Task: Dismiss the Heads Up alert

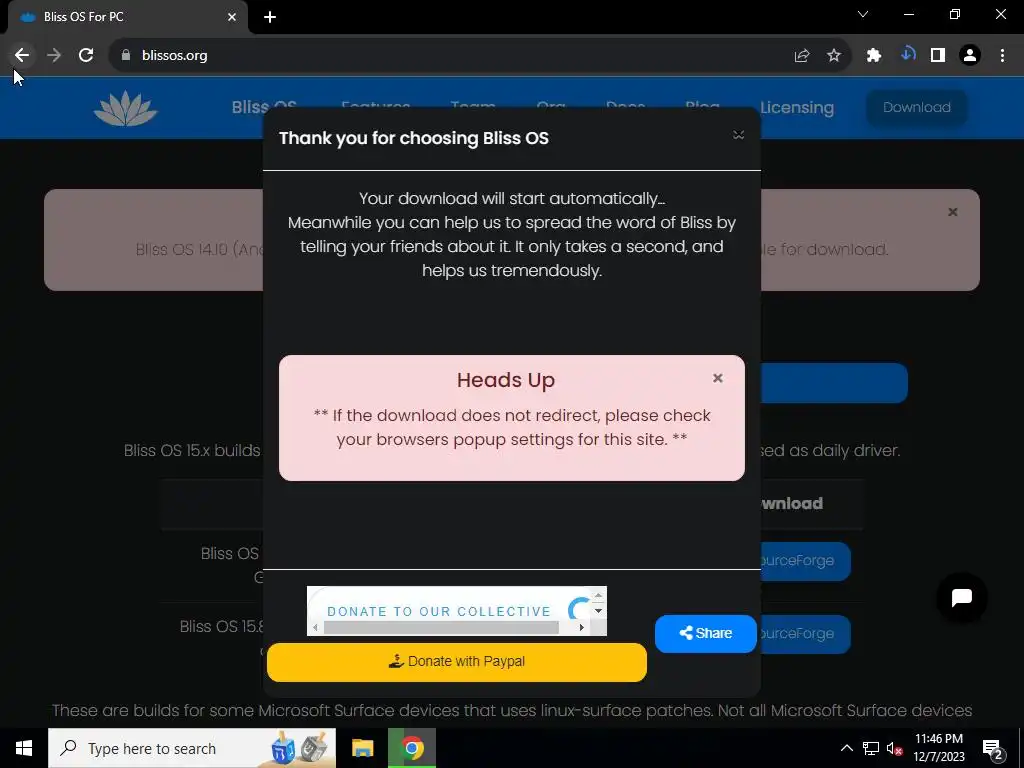Action: [718, 378]
